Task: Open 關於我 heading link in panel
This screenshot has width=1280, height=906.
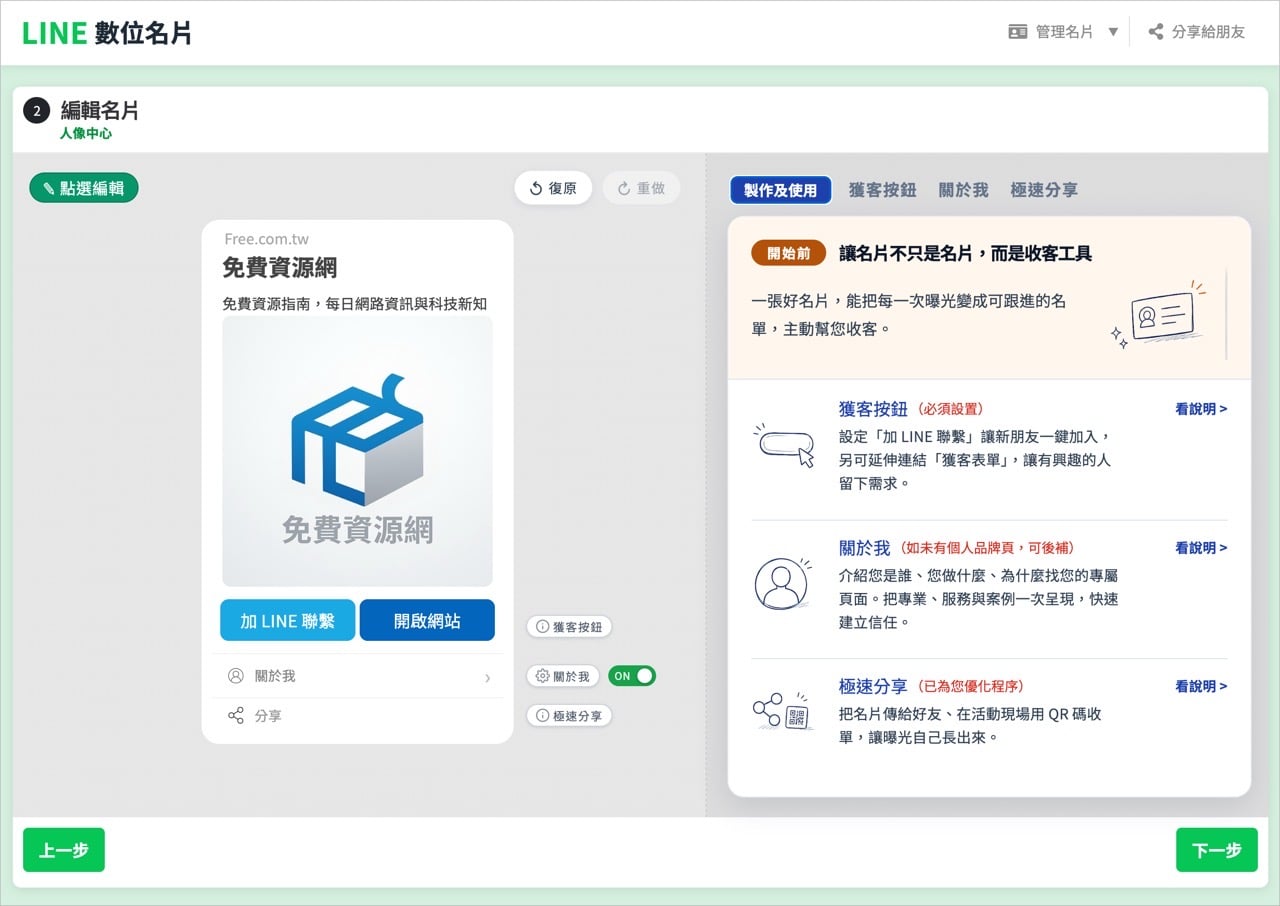Action: (864, 548)
